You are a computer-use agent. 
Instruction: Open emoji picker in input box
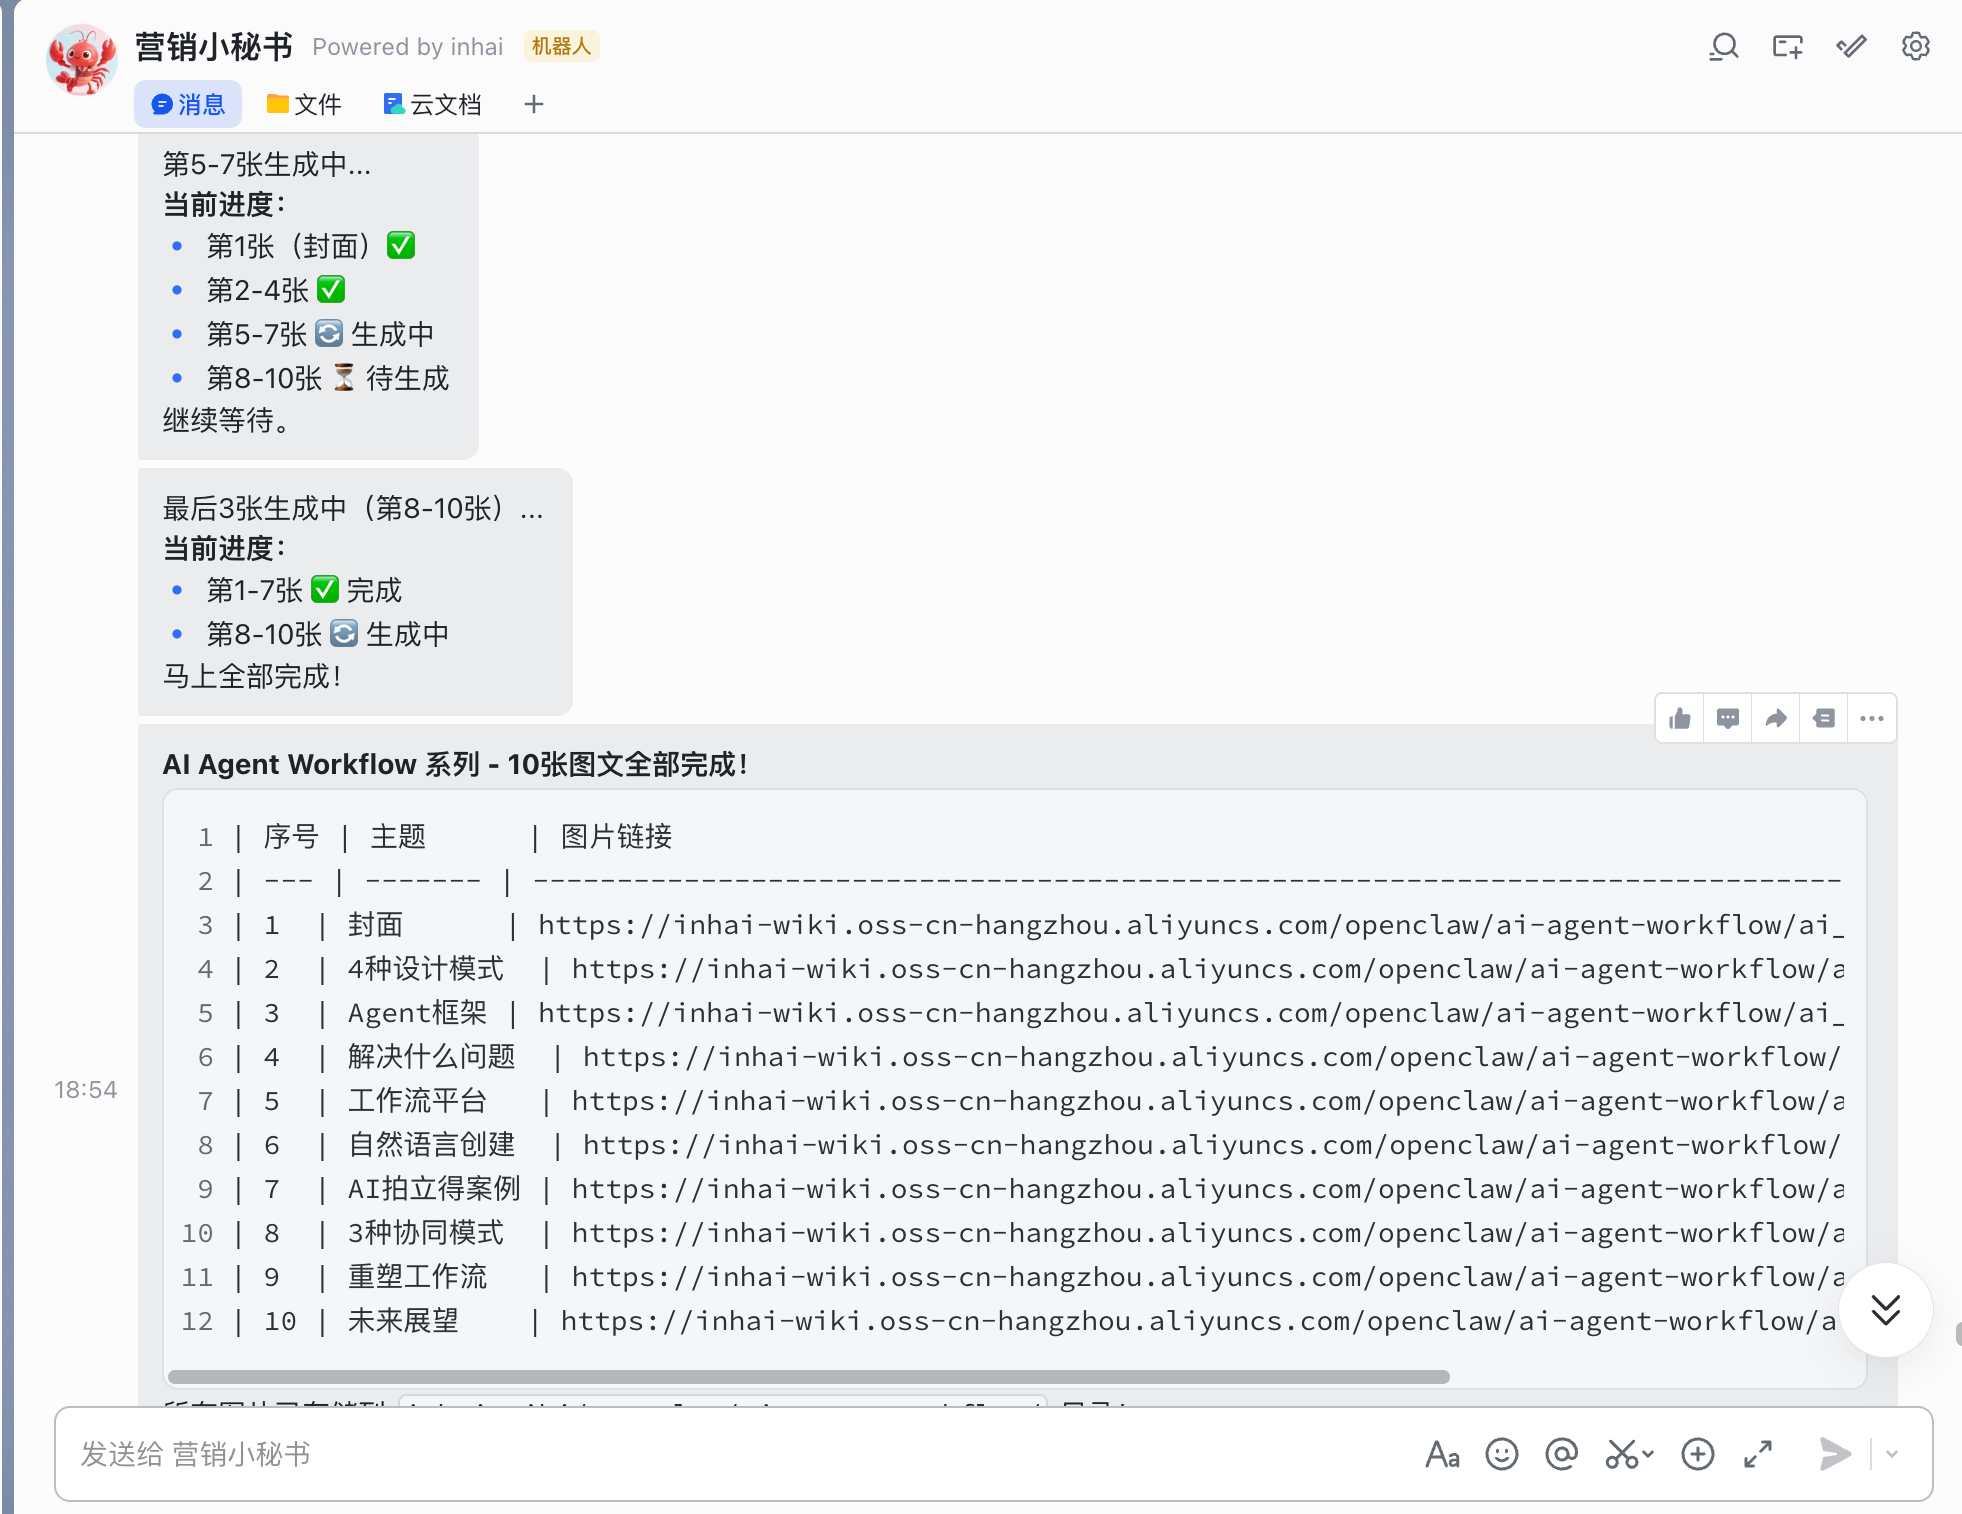tap(1501, 1454)
